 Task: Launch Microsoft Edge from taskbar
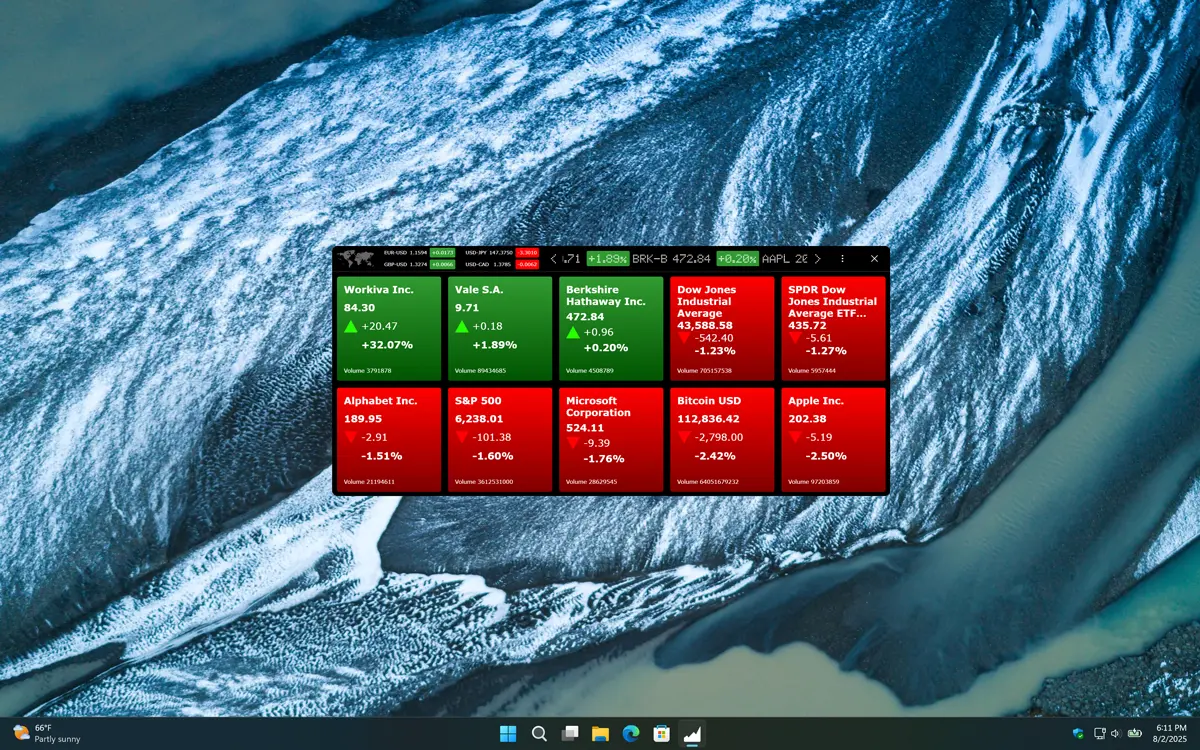631,734
